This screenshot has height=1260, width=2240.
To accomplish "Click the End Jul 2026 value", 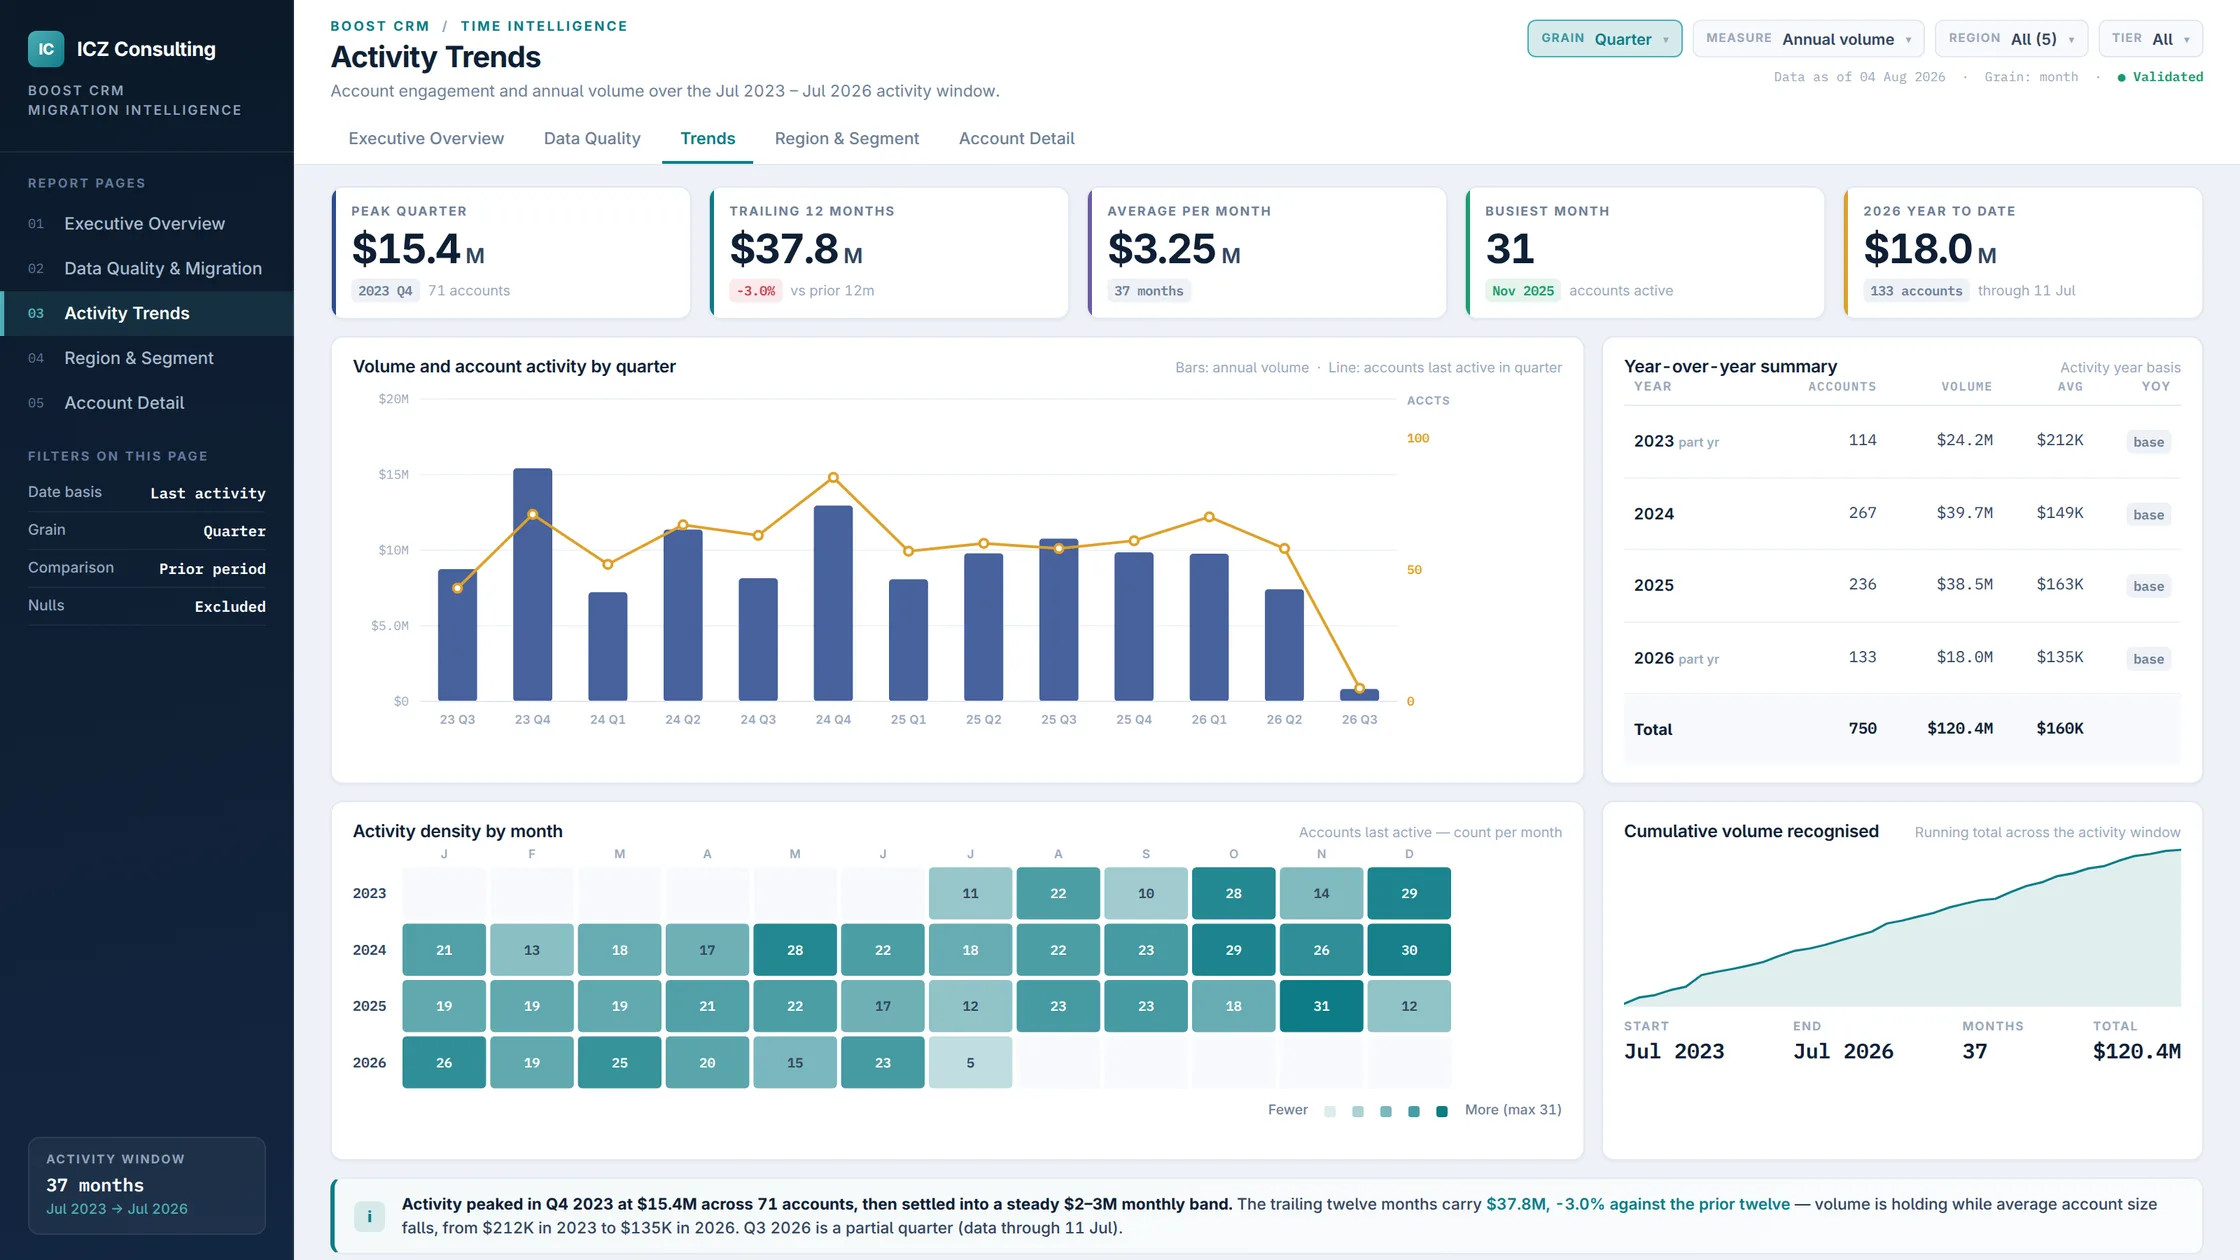I will pyautogui.click(x=1843, y=1052).
